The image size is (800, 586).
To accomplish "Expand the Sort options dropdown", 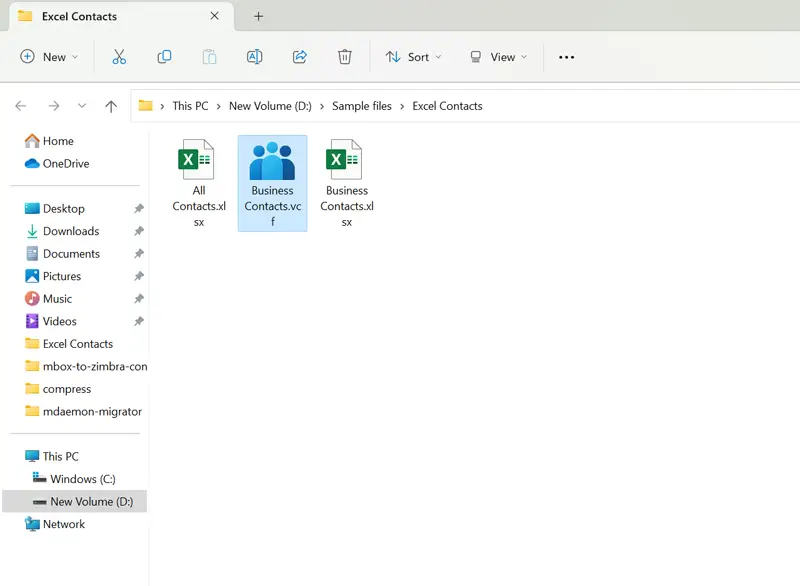I will (413, 57).
